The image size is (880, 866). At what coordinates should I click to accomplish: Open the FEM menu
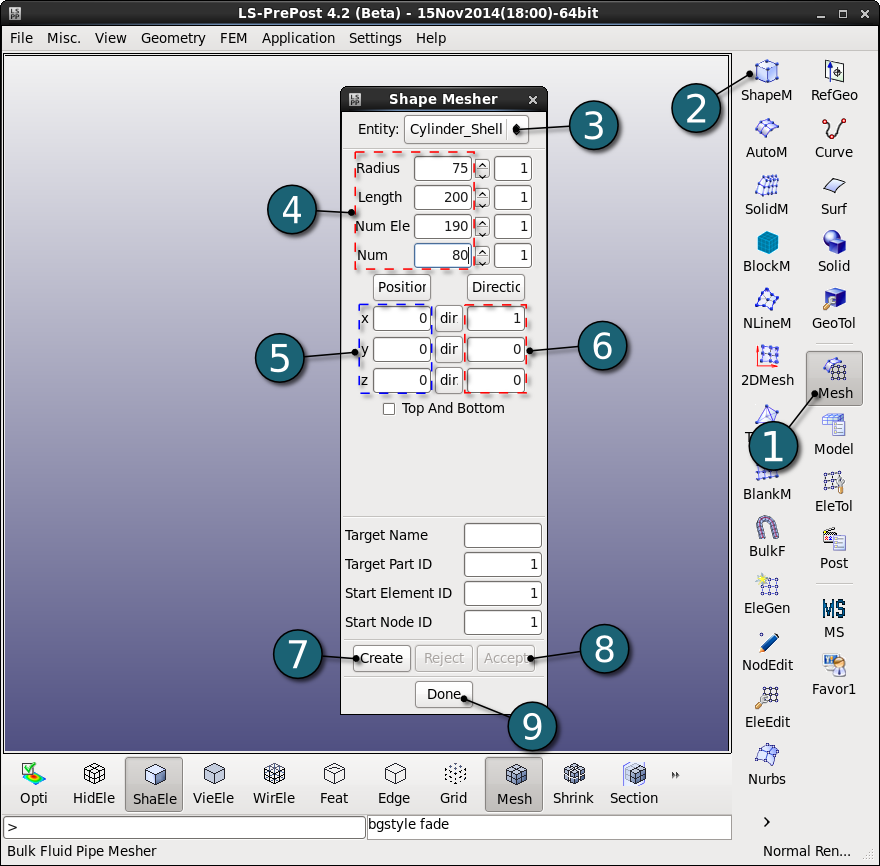point(233,38)
